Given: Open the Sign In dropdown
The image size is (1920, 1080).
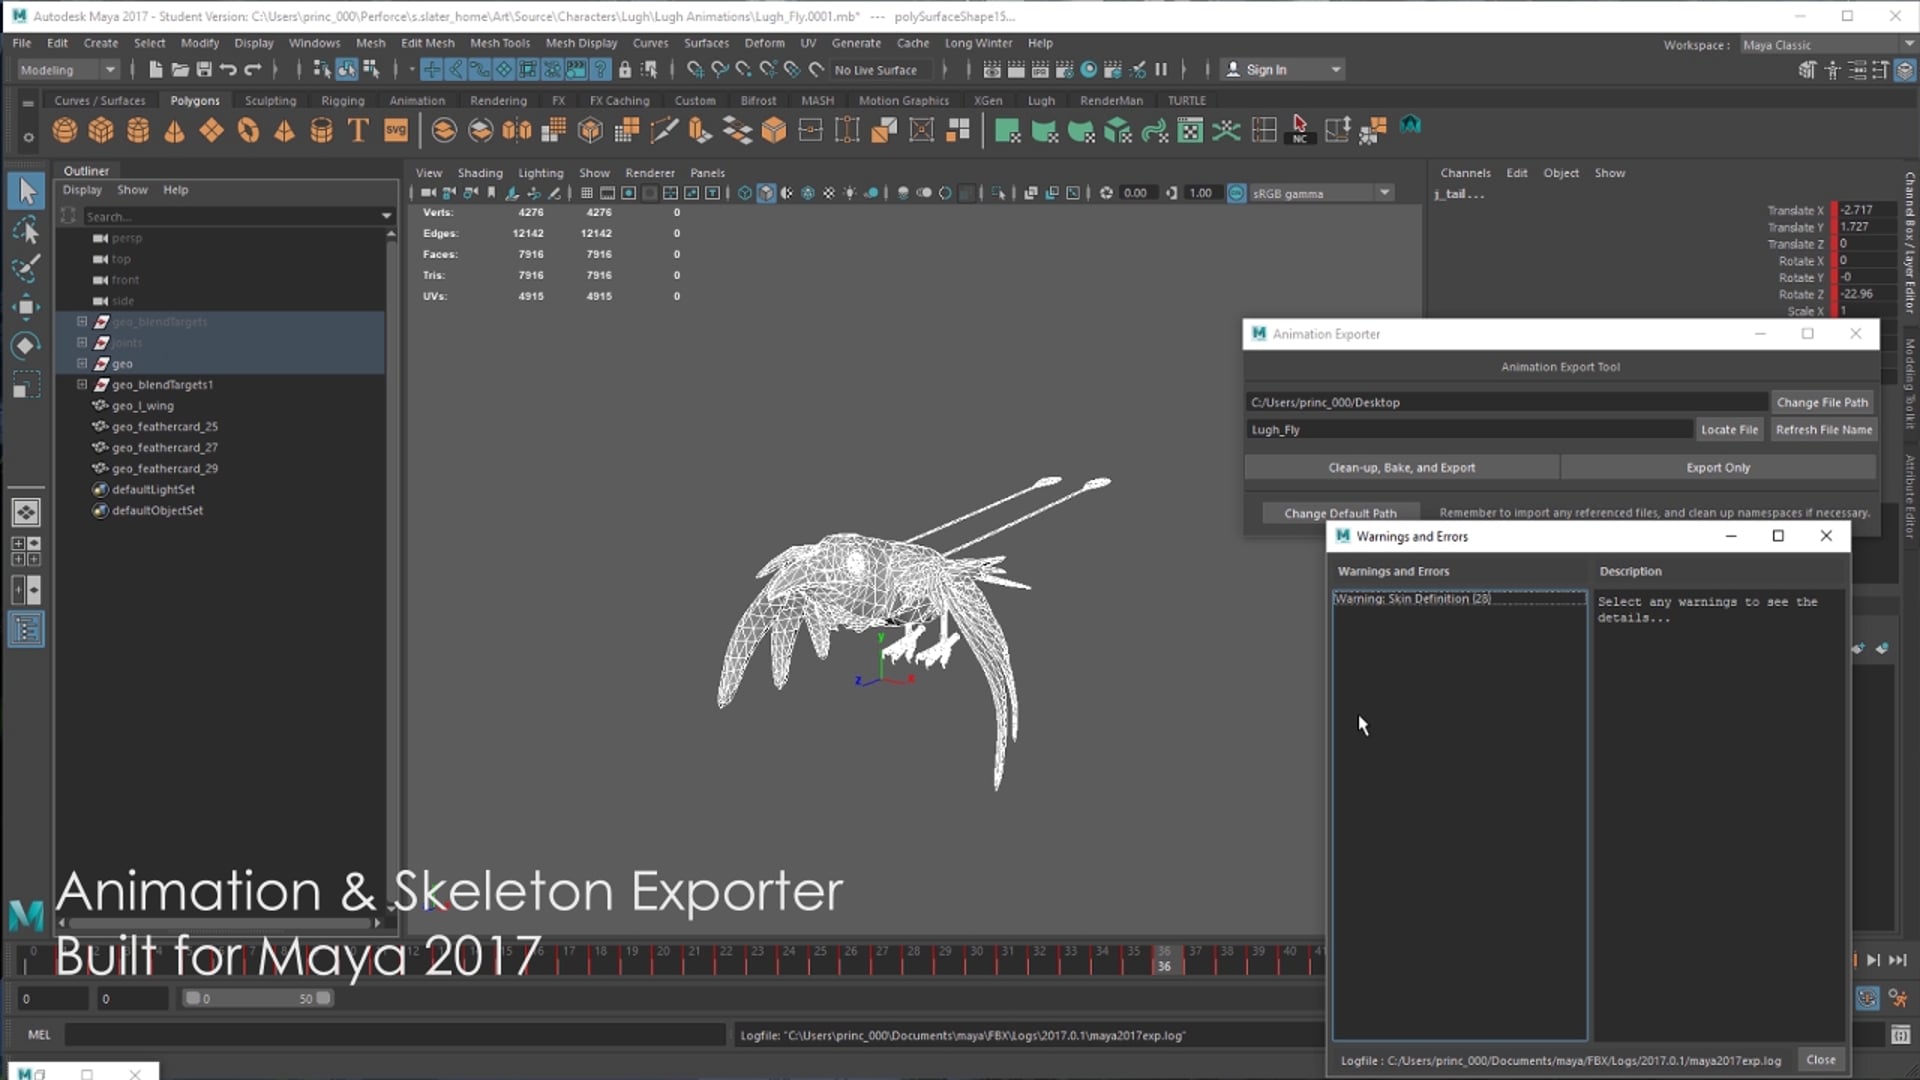Looking at the screenshot, I should point(1283,69).
